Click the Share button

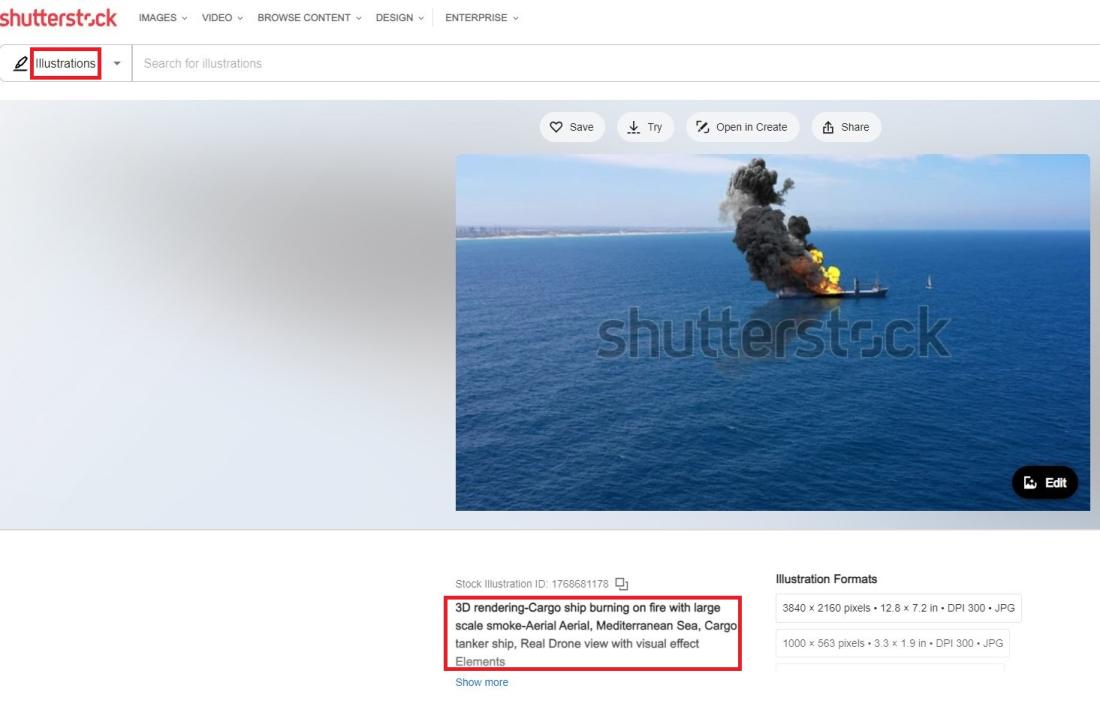[846, 127]
